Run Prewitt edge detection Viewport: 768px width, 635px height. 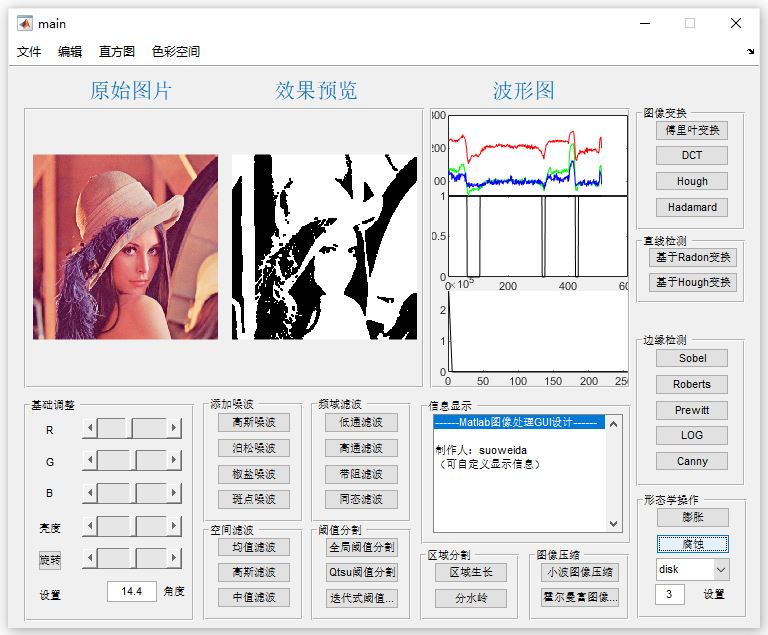click(x=692, y=410)
